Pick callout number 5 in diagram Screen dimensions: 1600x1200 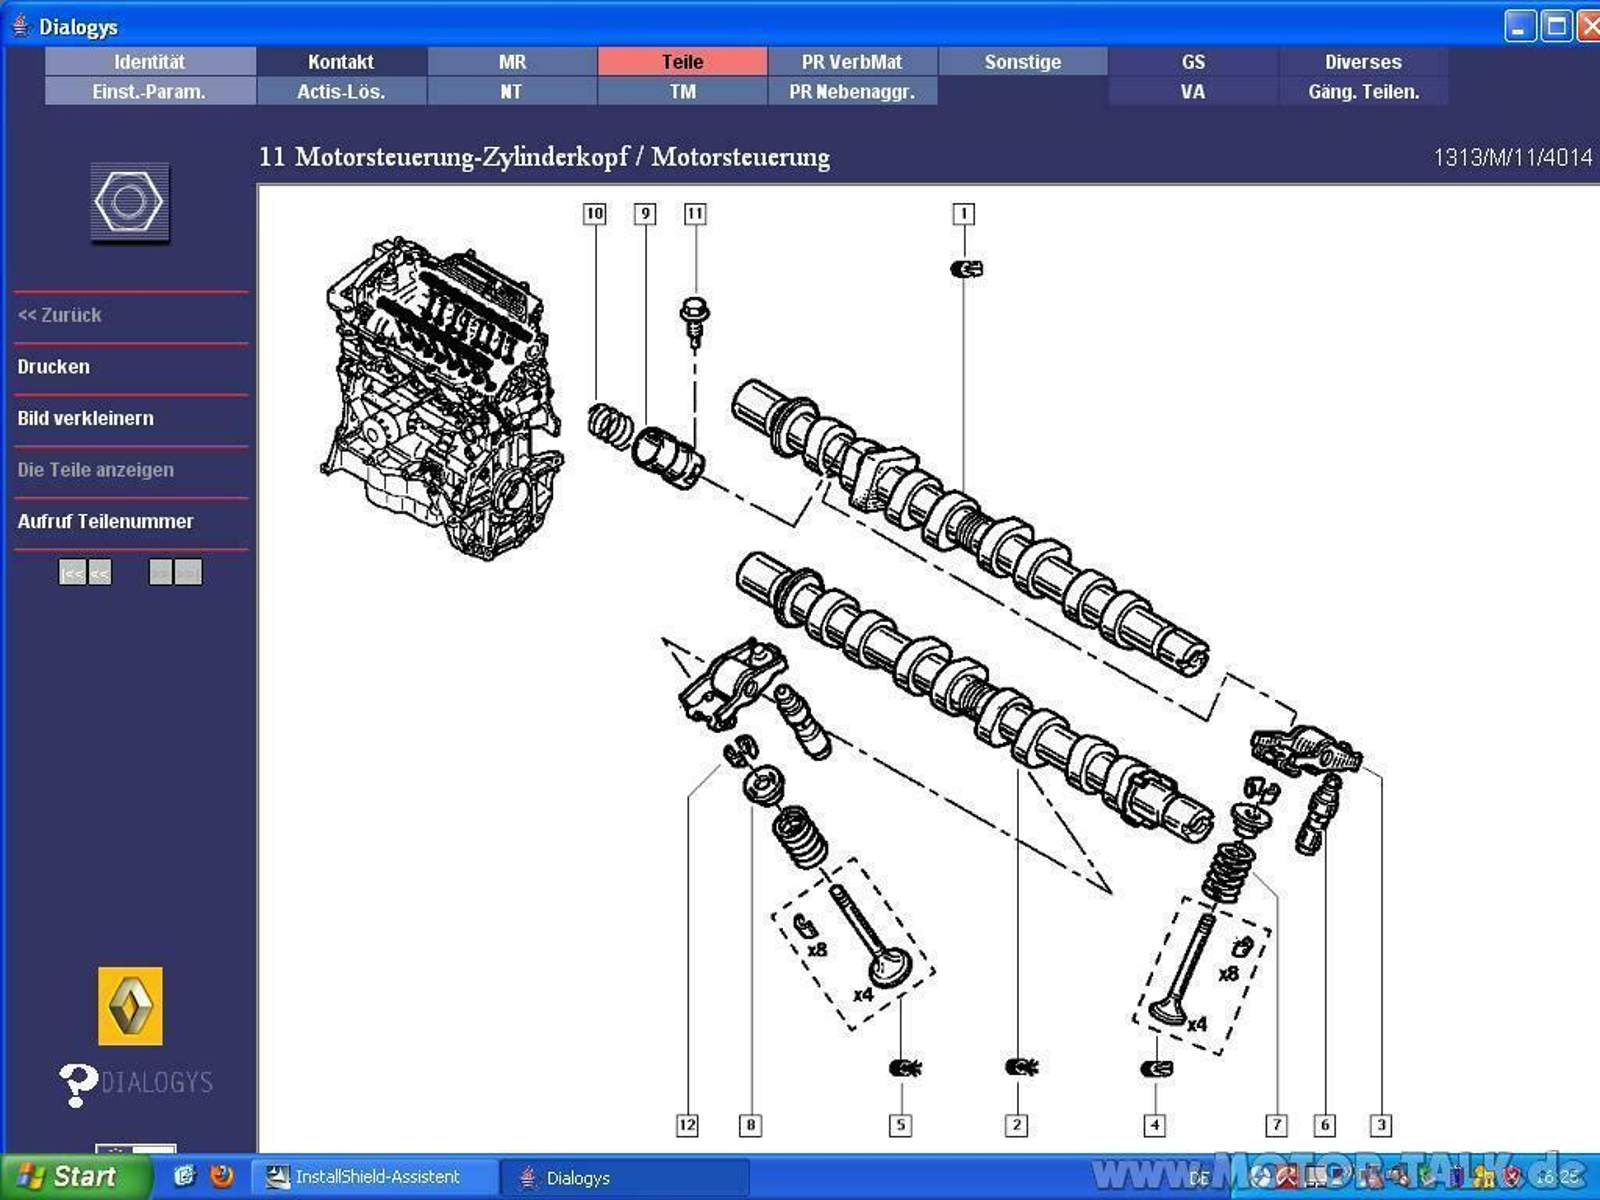(x=900, y=1125)
